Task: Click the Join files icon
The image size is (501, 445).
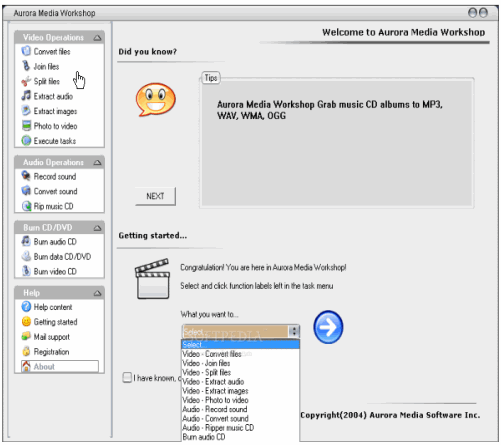Action: 26,66
